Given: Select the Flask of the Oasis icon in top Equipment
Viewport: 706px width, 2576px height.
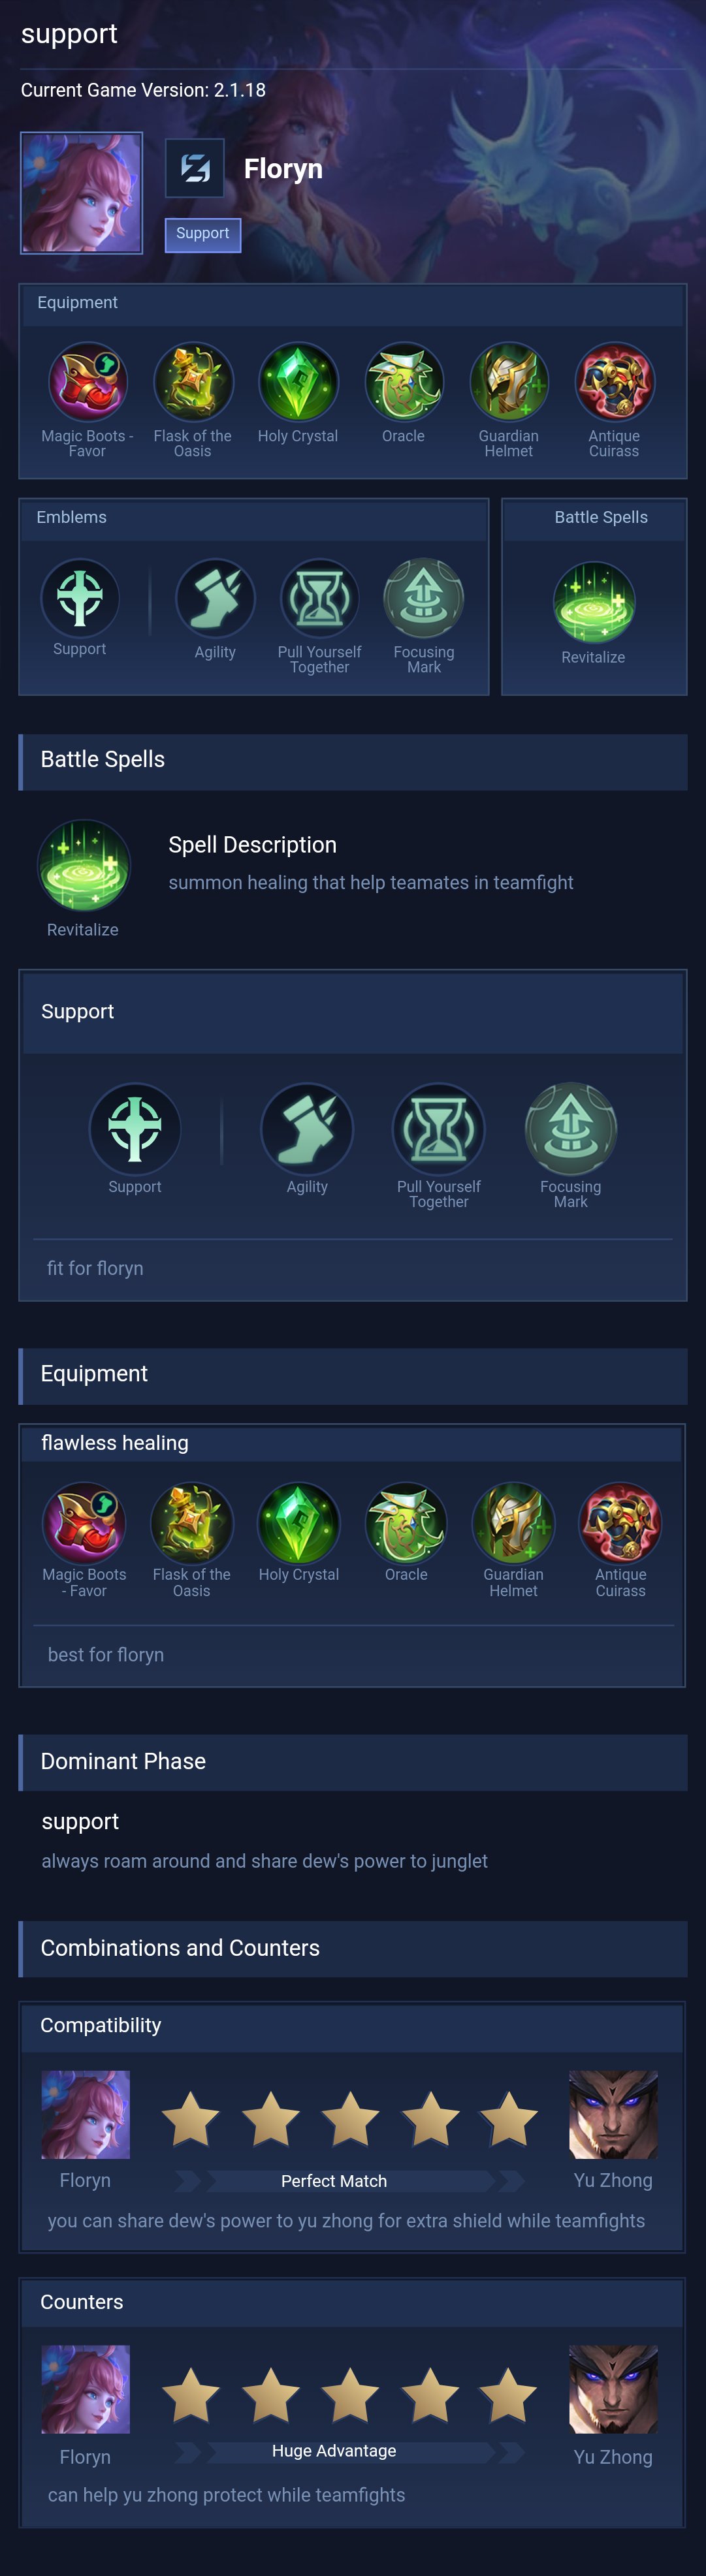Looking at the screenshot, I should [193, 382].
